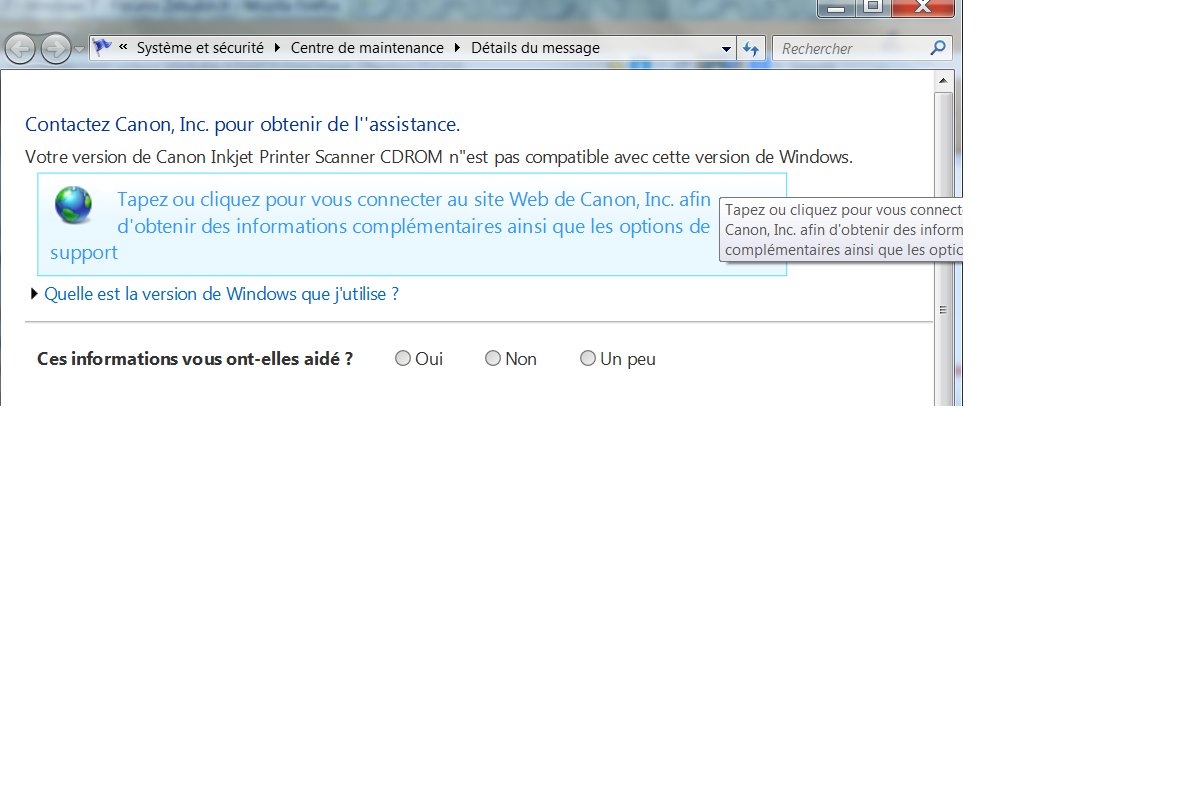The image size is (1200, 800).
Task: Click the 'Votre version de Canon Inkjet' message text
Action: [x=439, y=157]
